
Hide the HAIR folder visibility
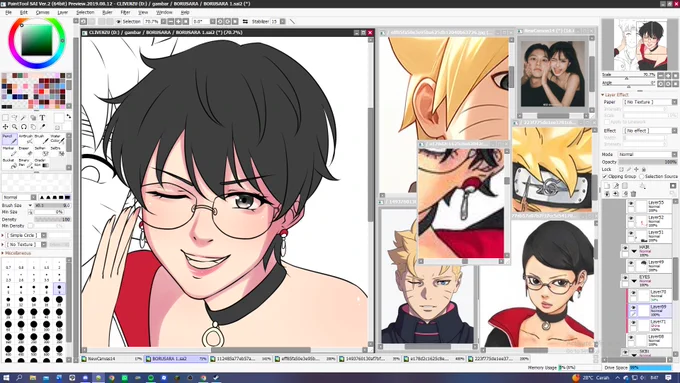[x=625, y=249]
